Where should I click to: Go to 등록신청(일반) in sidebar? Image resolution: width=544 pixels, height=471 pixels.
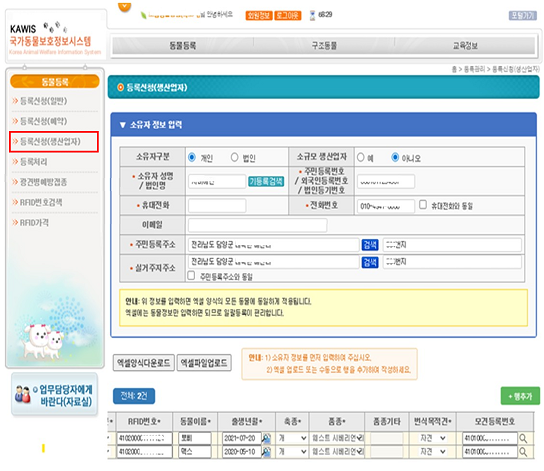43,101
